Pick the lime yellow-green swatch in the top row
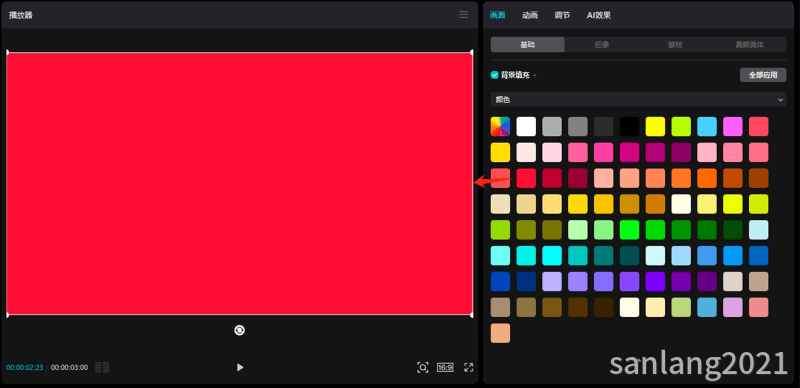This screenshot has height=388, width=800. [x=681, y=126]
